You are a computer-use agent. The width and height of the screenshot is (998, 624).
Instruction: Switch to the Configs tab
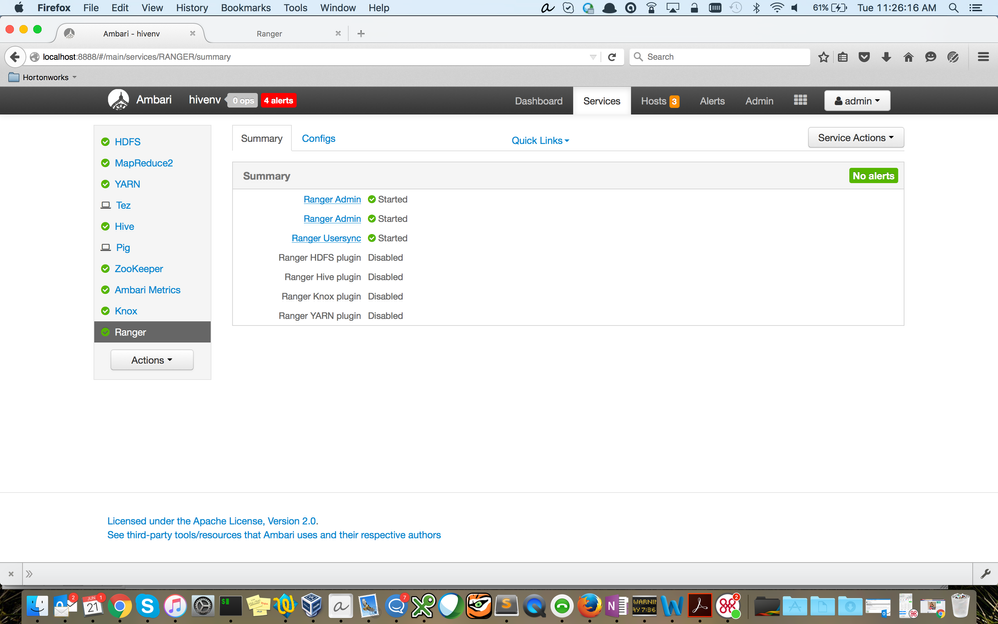click(x=318, y=138)
